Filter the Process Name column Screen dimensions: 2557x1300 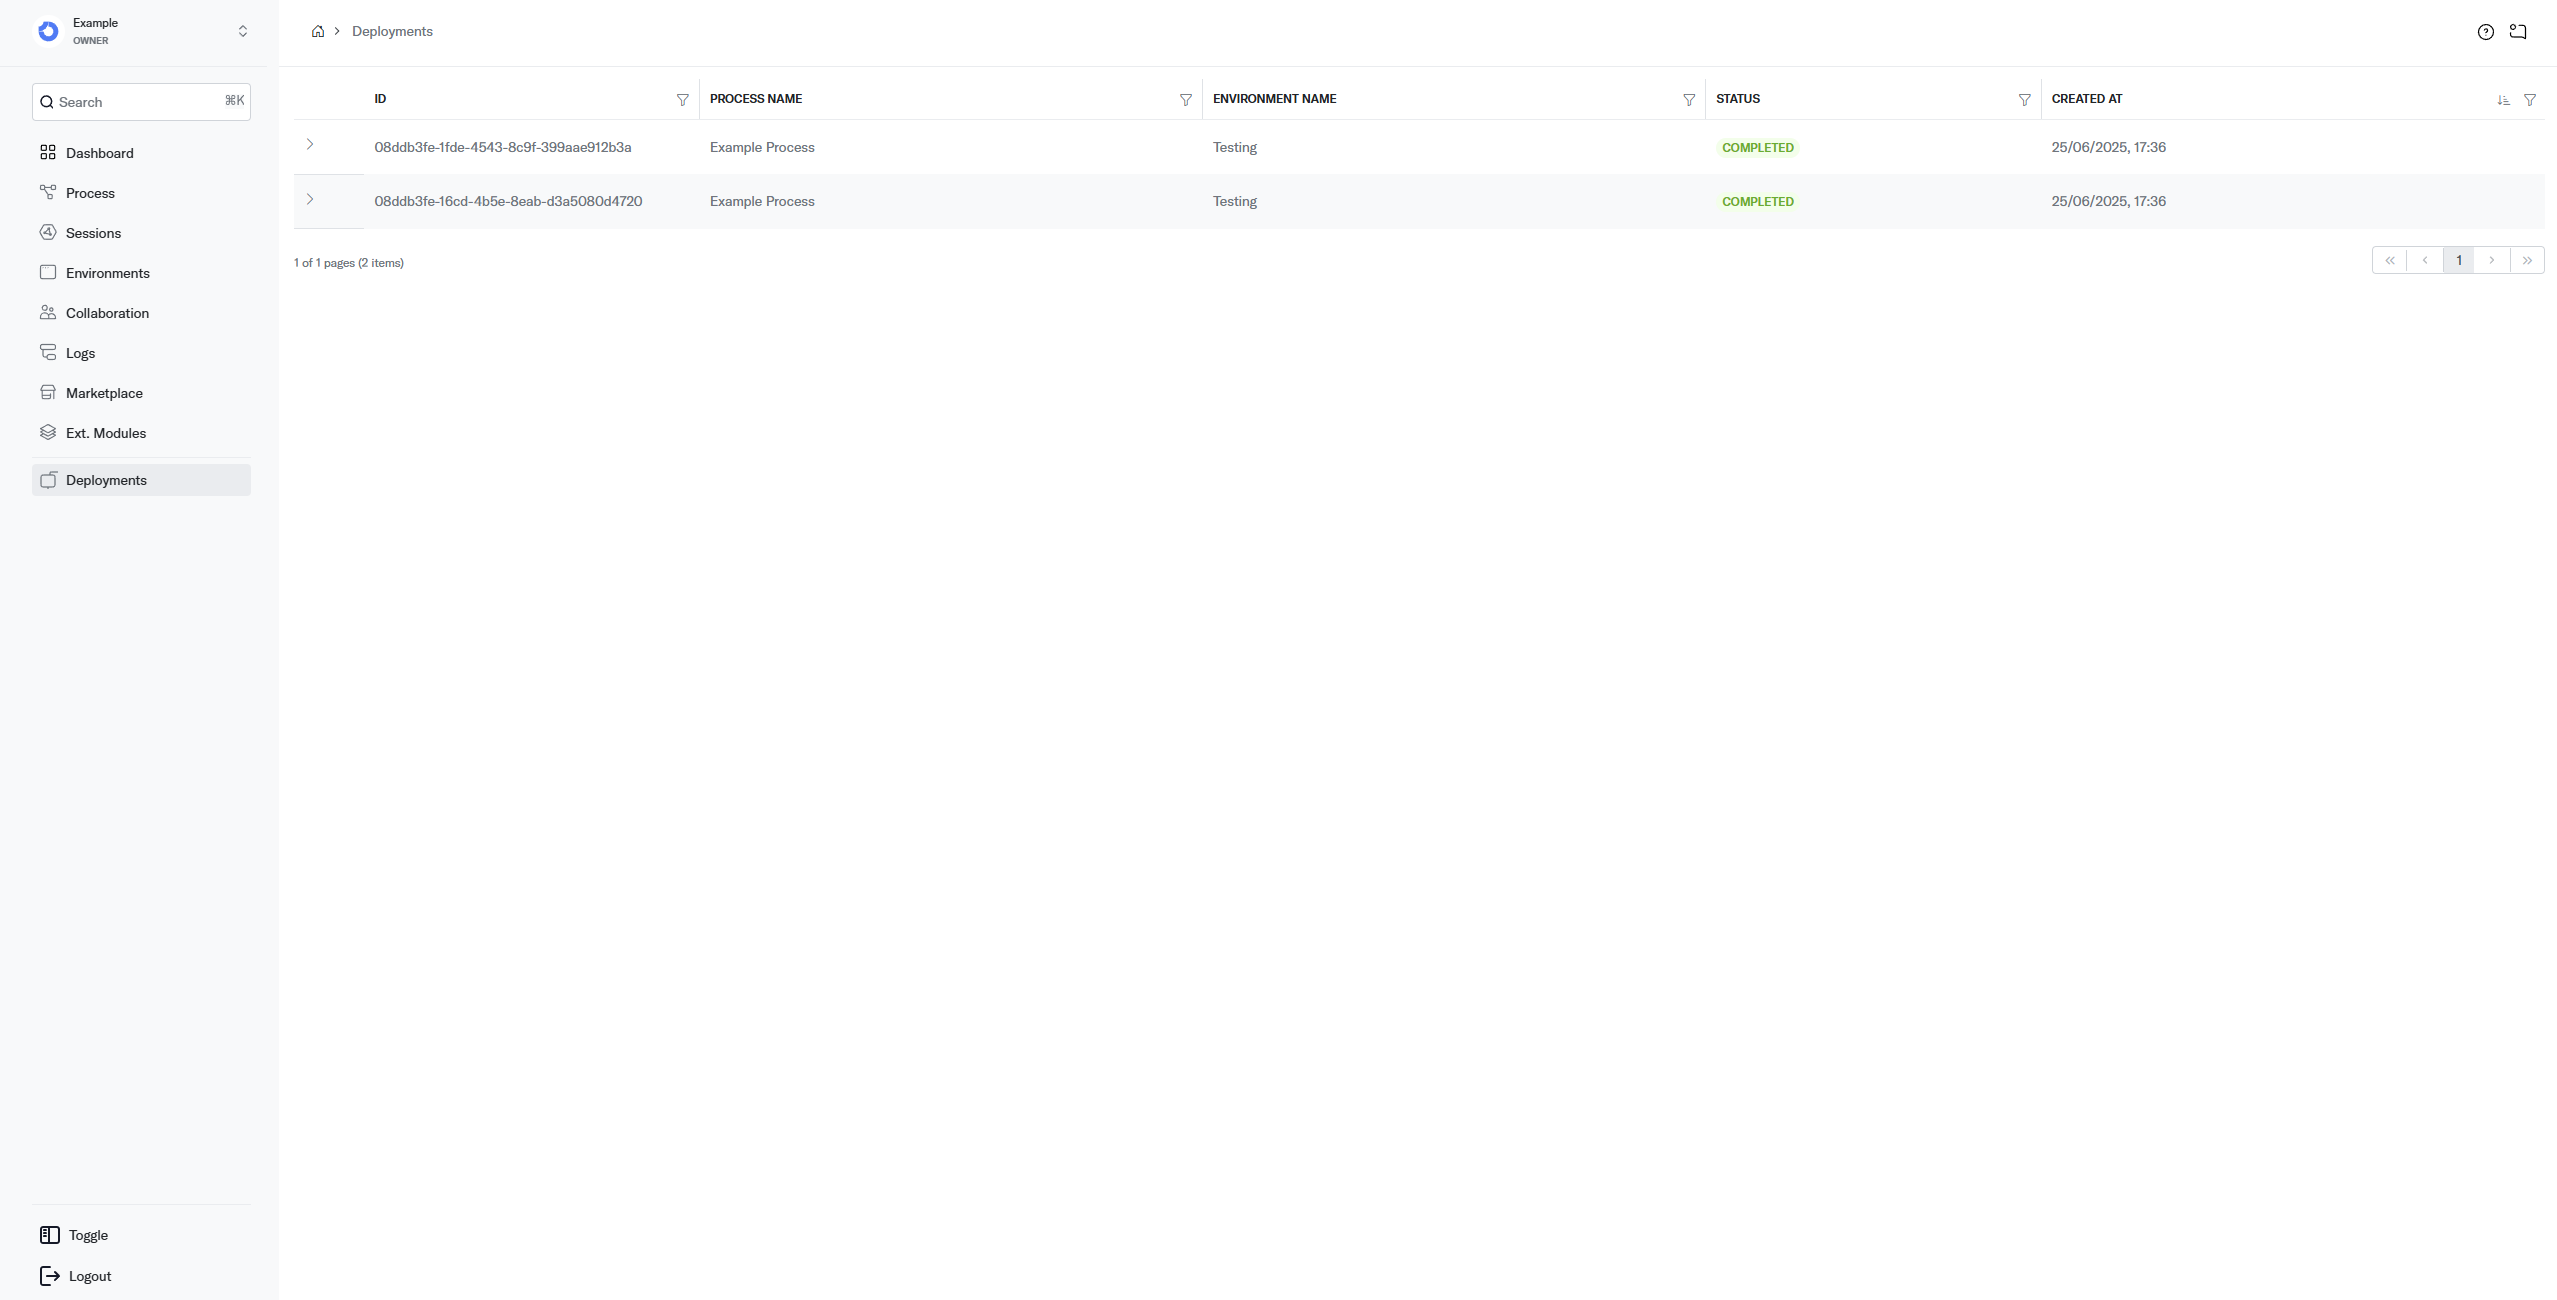pyautogui.click(x=1186, y=100)
